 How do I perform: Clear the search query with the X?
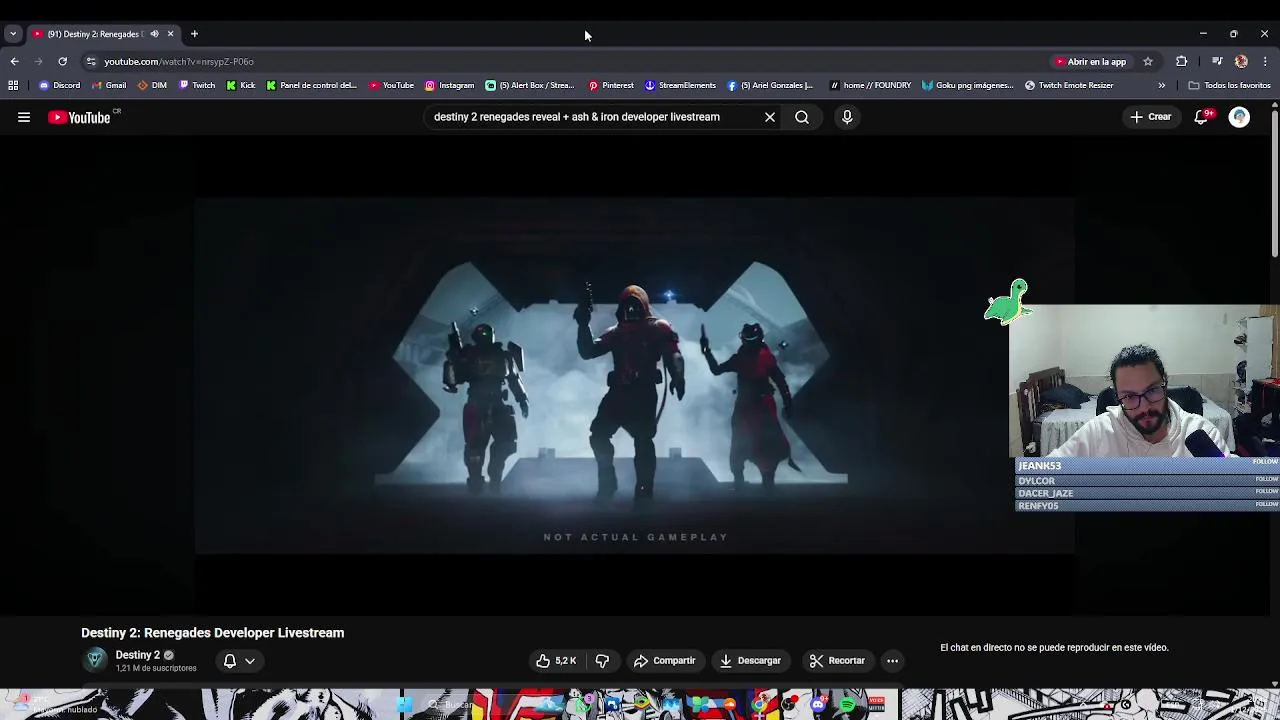coord(770,117)
